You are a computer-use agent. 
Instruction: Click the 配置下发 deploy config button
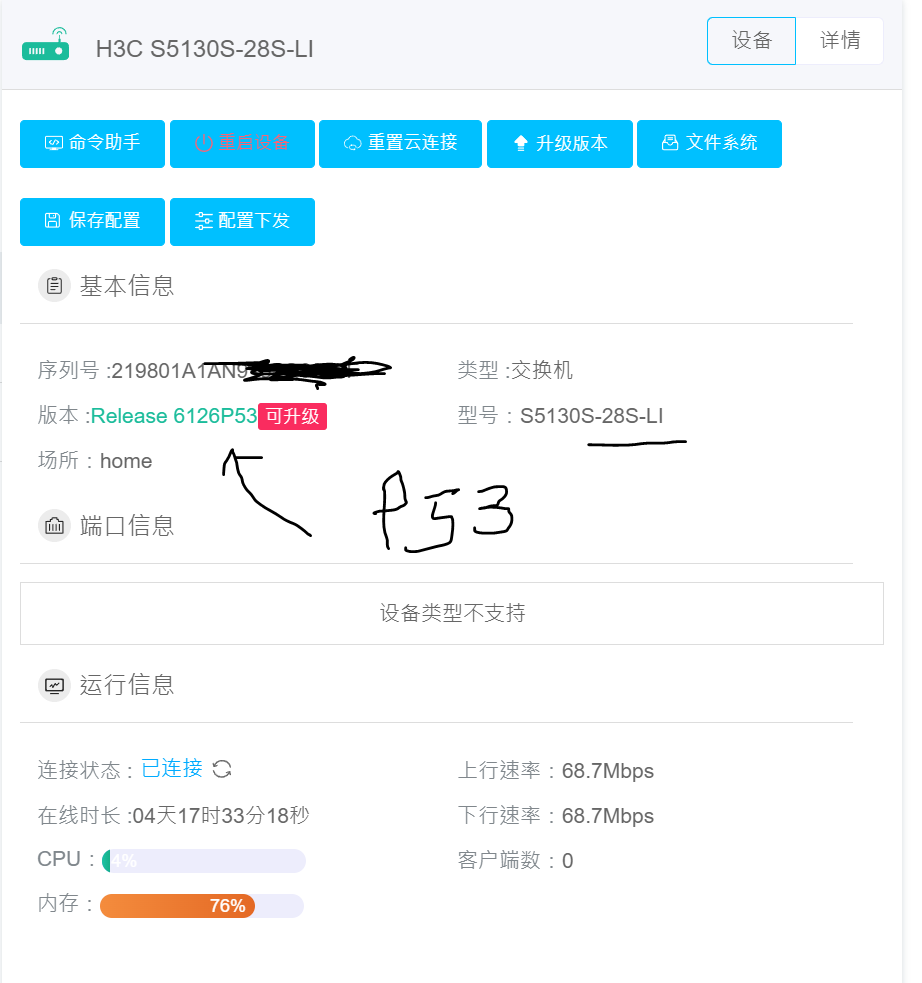point(242,221)
